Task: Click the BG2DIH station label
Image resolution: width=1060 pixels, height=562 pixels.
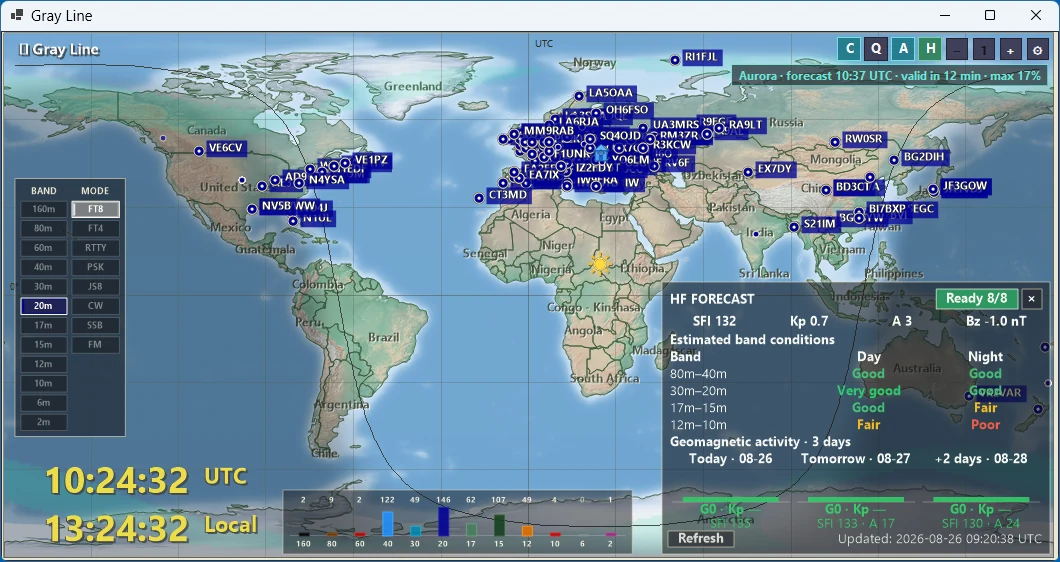Action: tap(923, 157)
